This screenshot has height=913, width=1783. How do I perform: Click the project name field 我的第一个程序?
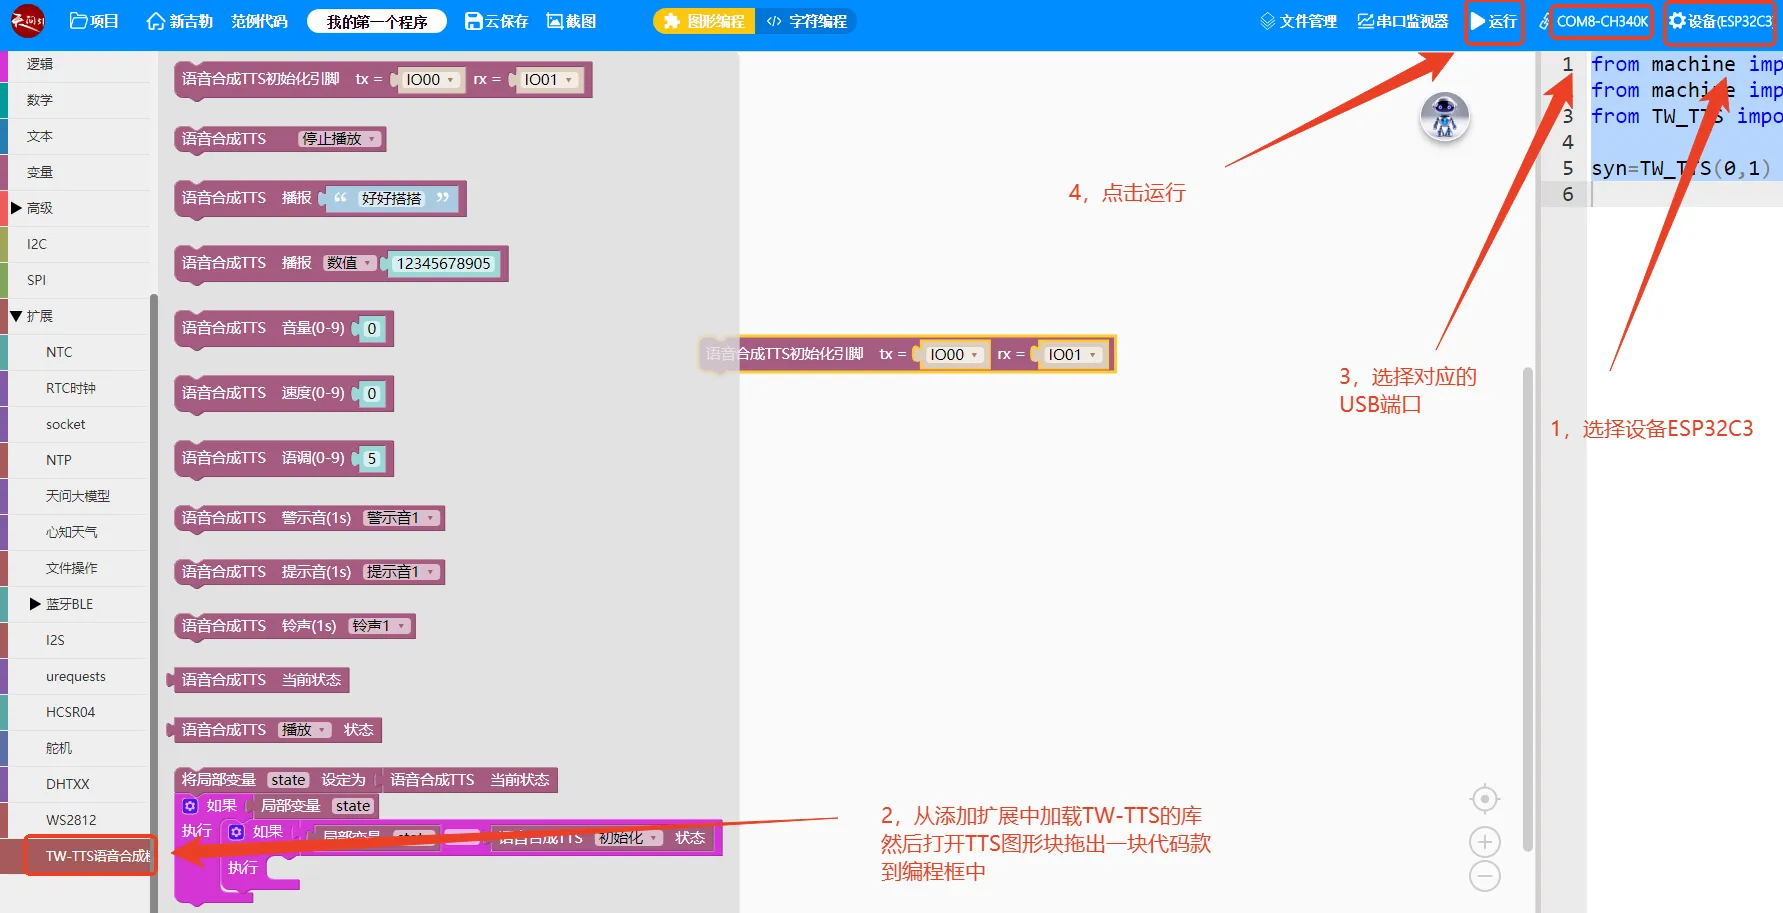point(377,21)
